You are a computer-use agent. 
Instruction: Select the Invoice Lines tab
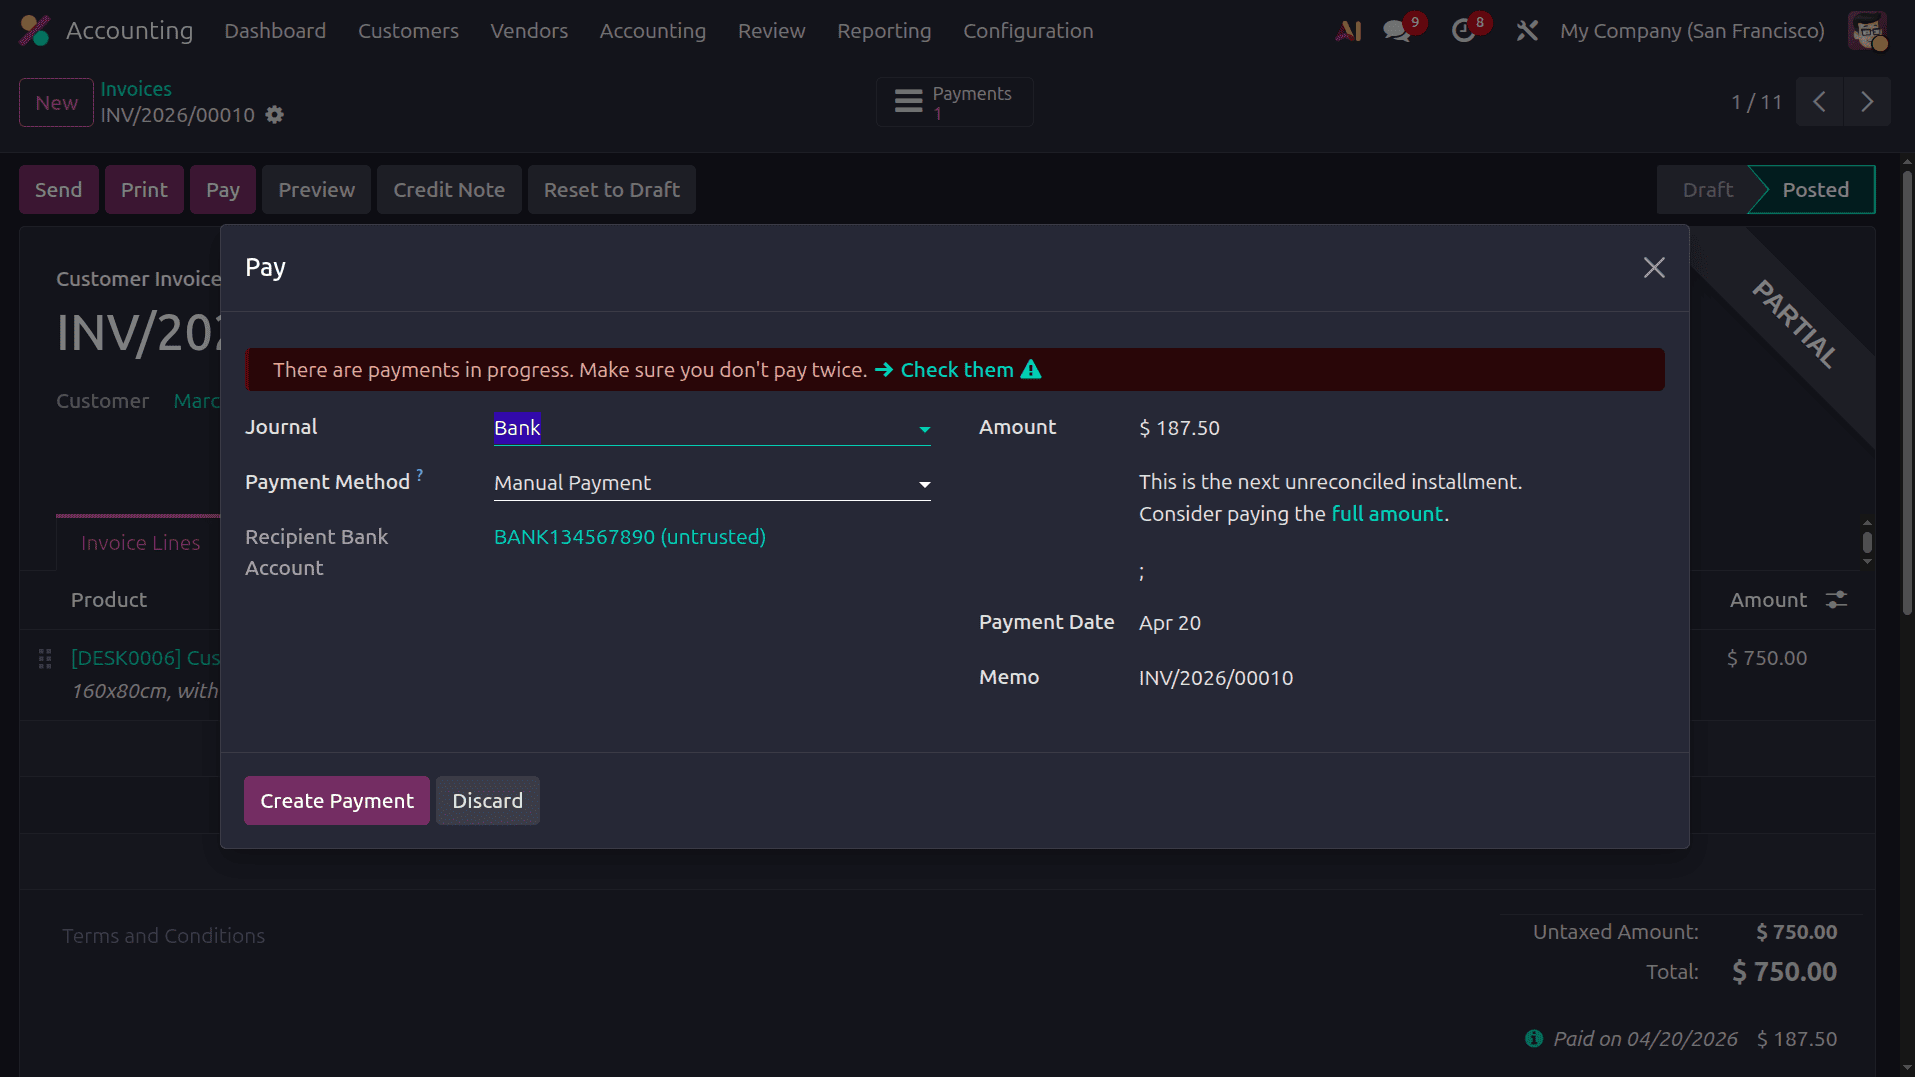click(x=139, y=542)
